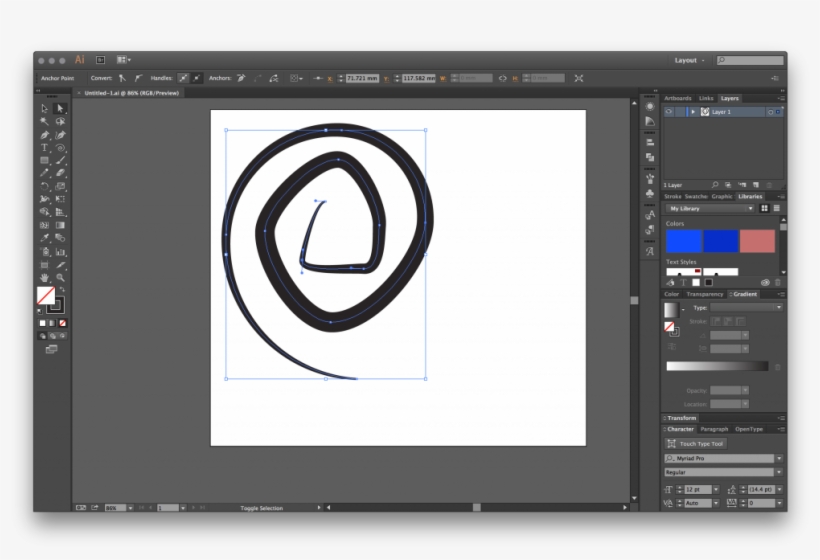Choose the Paintbrush tool

click(x=60, y=161)
